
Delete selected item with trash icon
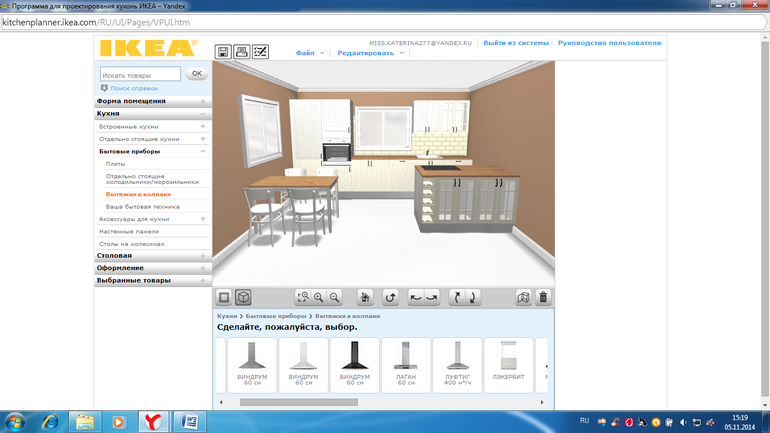click(x=543, y=298)
